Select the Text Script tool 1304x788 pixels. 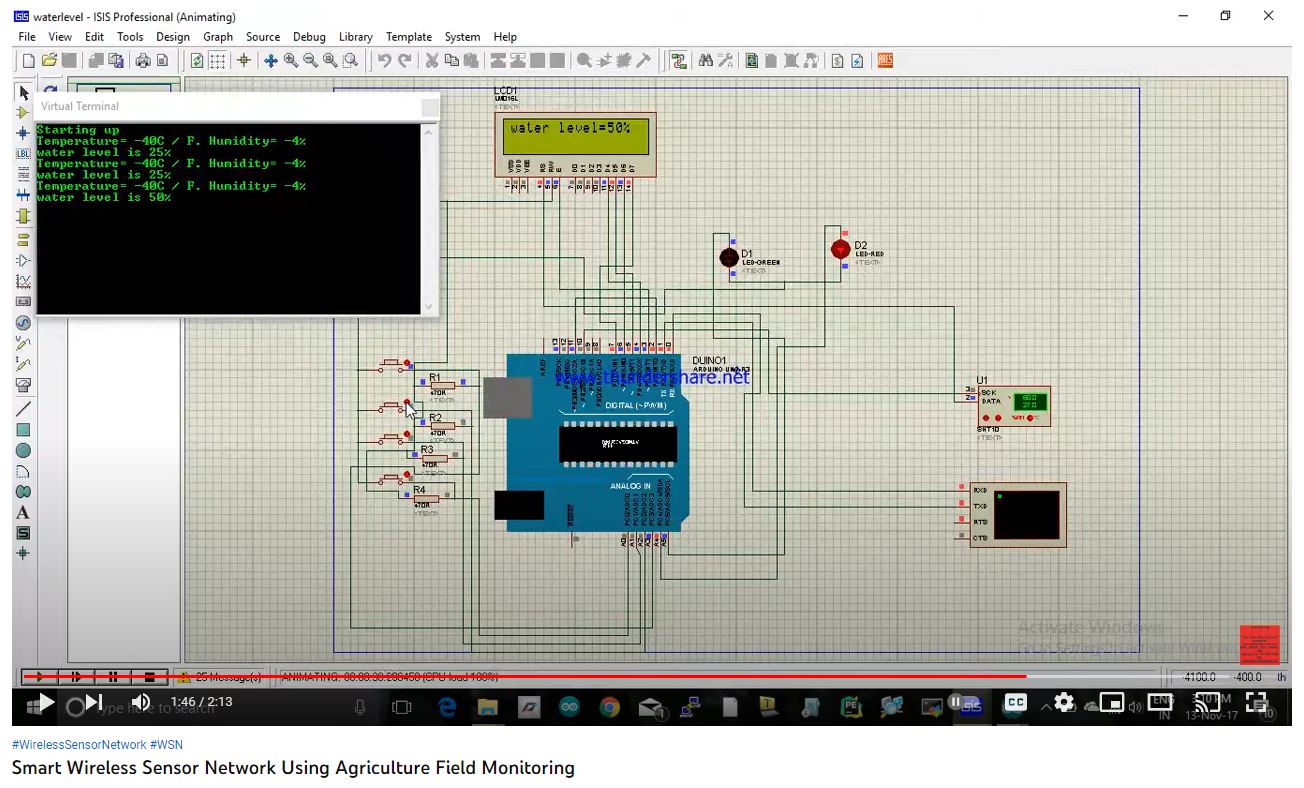(23, 175)
